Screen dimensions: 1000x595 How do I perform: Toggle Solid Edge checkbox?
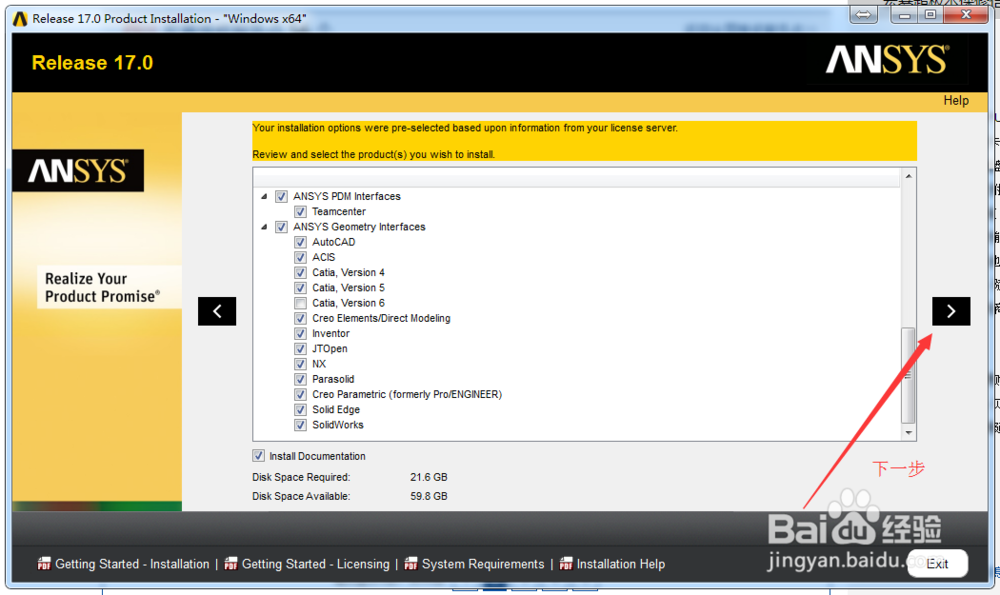300,410
